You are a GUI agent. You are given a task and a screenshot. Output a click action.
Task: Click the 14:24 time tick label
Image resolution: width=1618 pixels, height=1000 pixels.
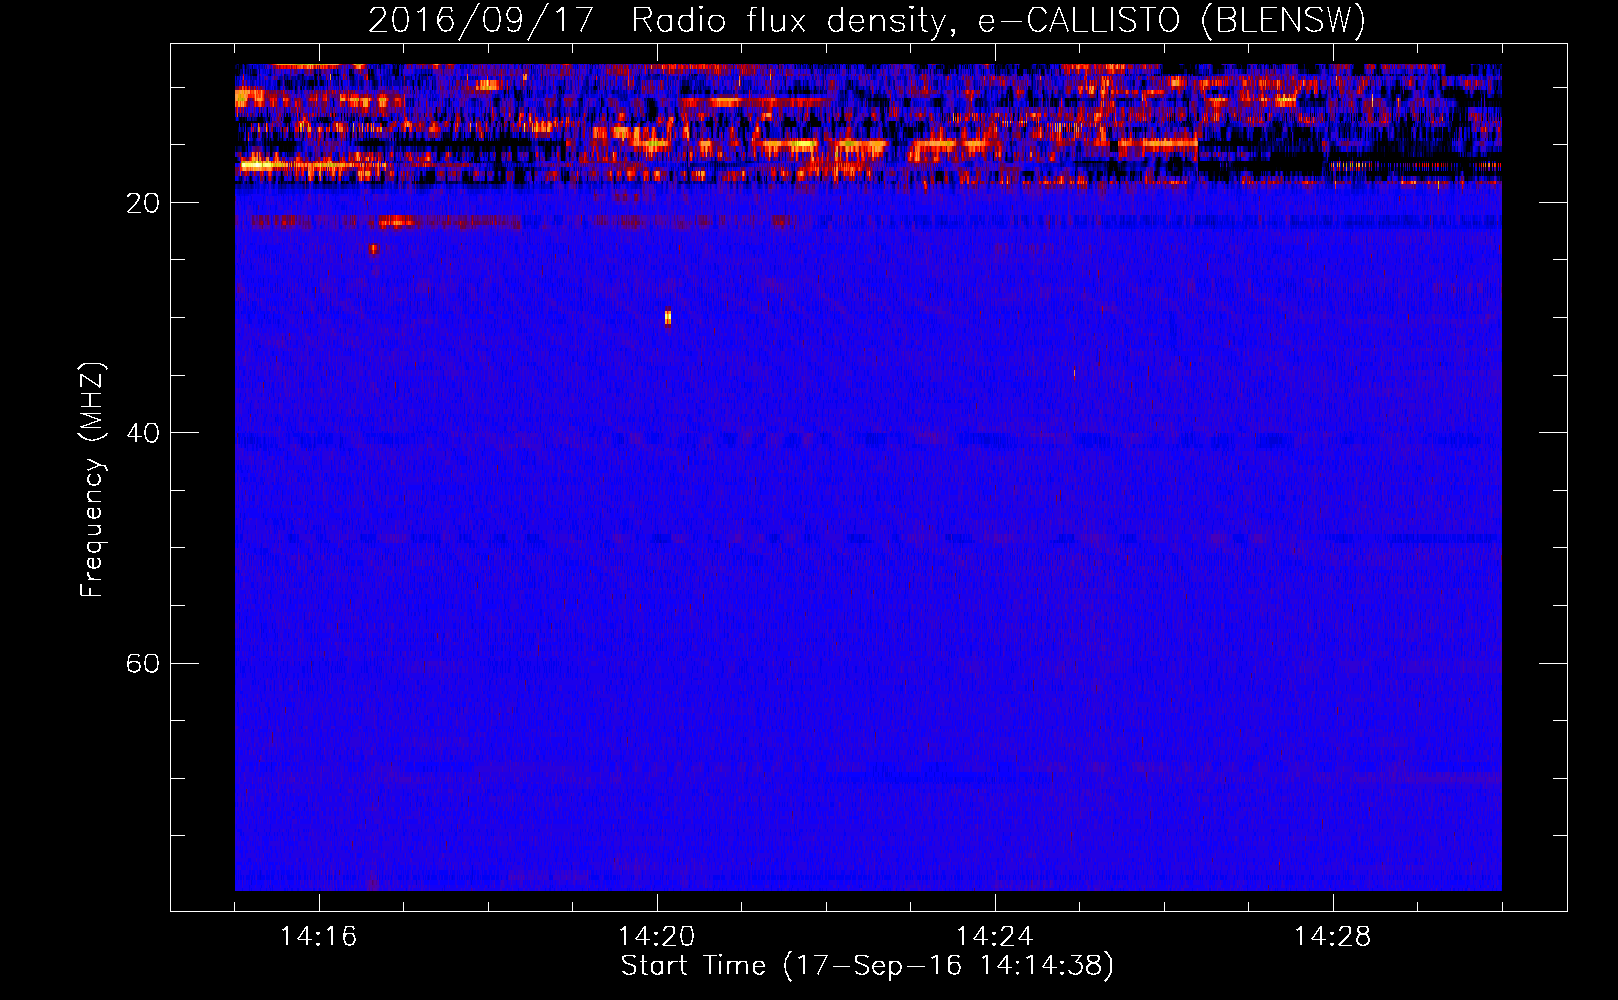point(995,937)
